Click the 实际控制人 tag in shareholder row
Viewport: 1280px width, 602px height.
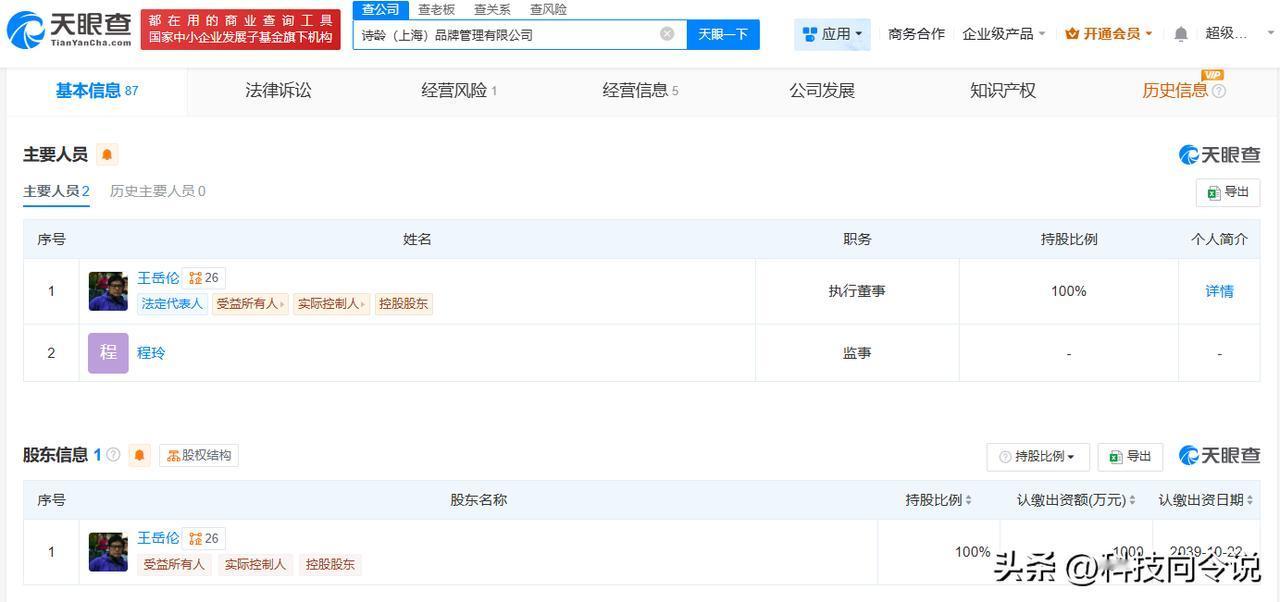(x=255, y=564)
